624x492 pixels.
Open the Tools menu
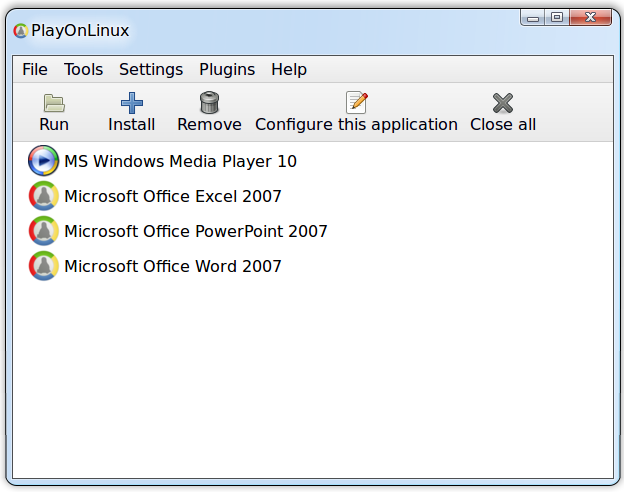tap(83, 69)
